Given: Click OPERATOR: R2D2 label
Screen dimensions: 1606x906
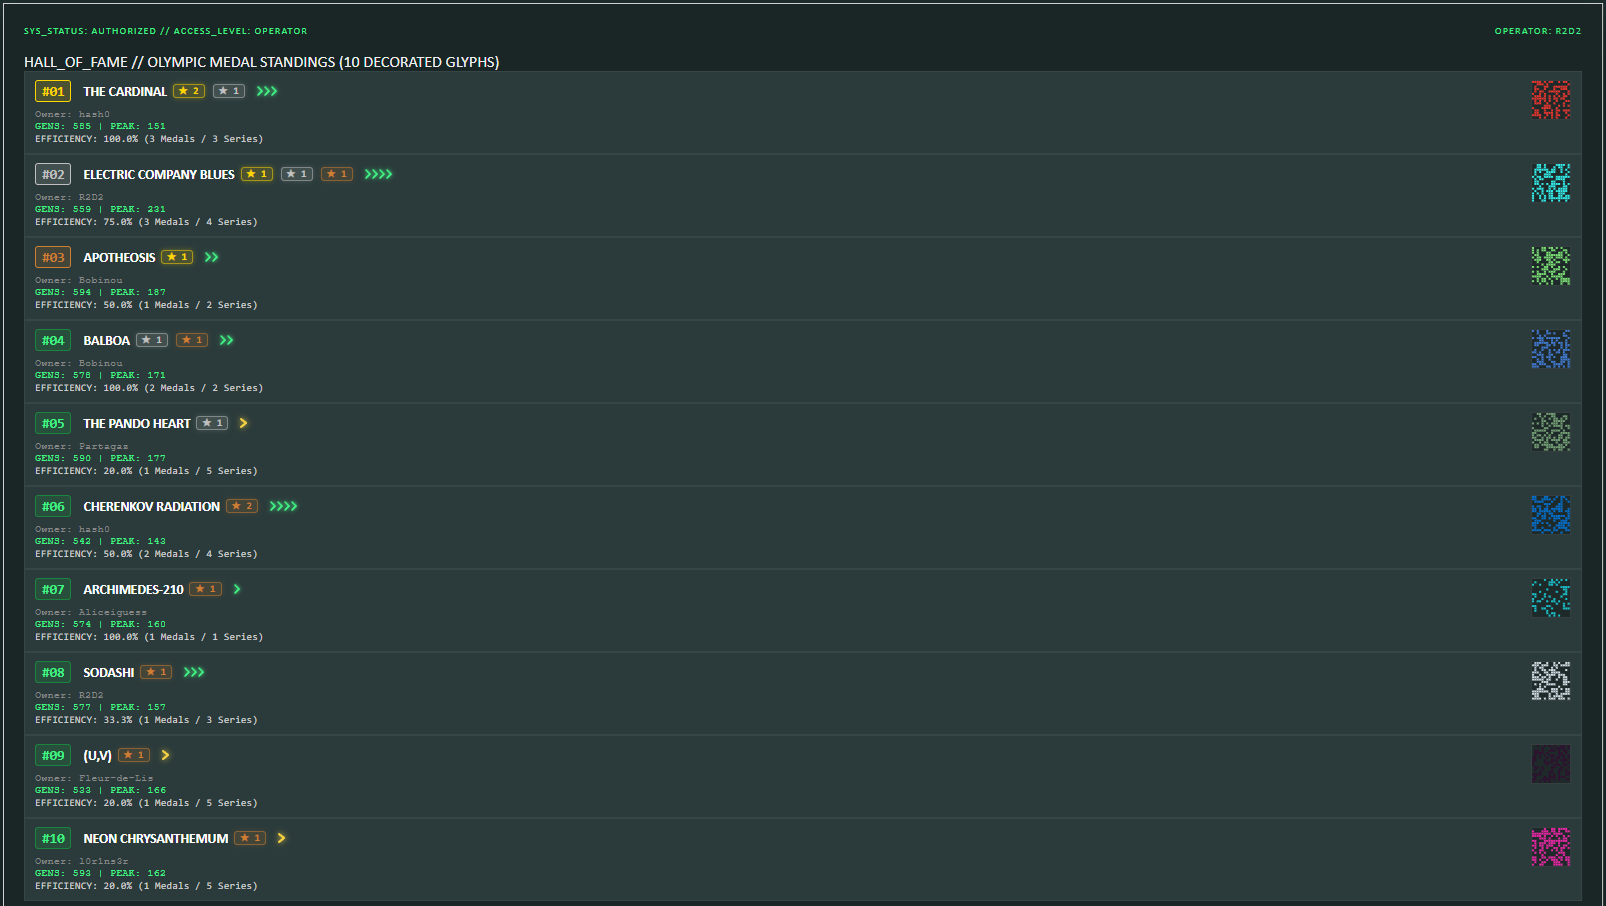Looking at the screenshot, I should point(1538,31).
